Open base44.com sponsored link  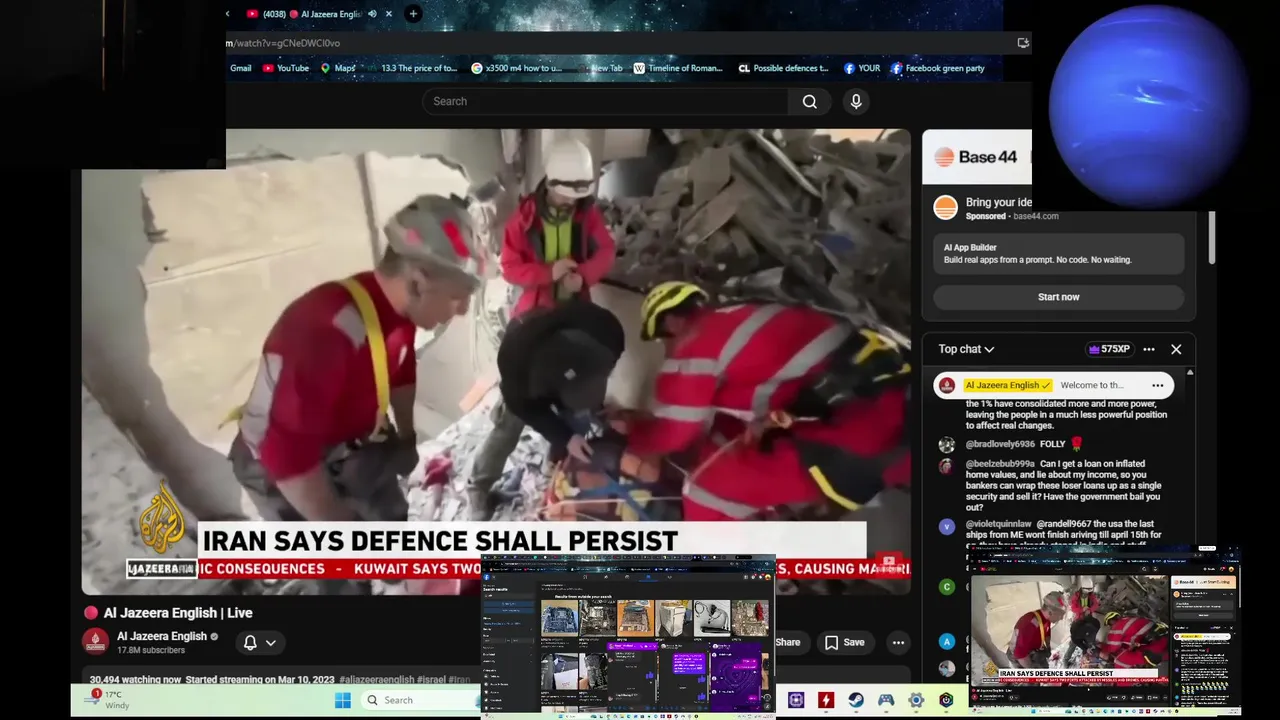click(x=1035, y=216)
